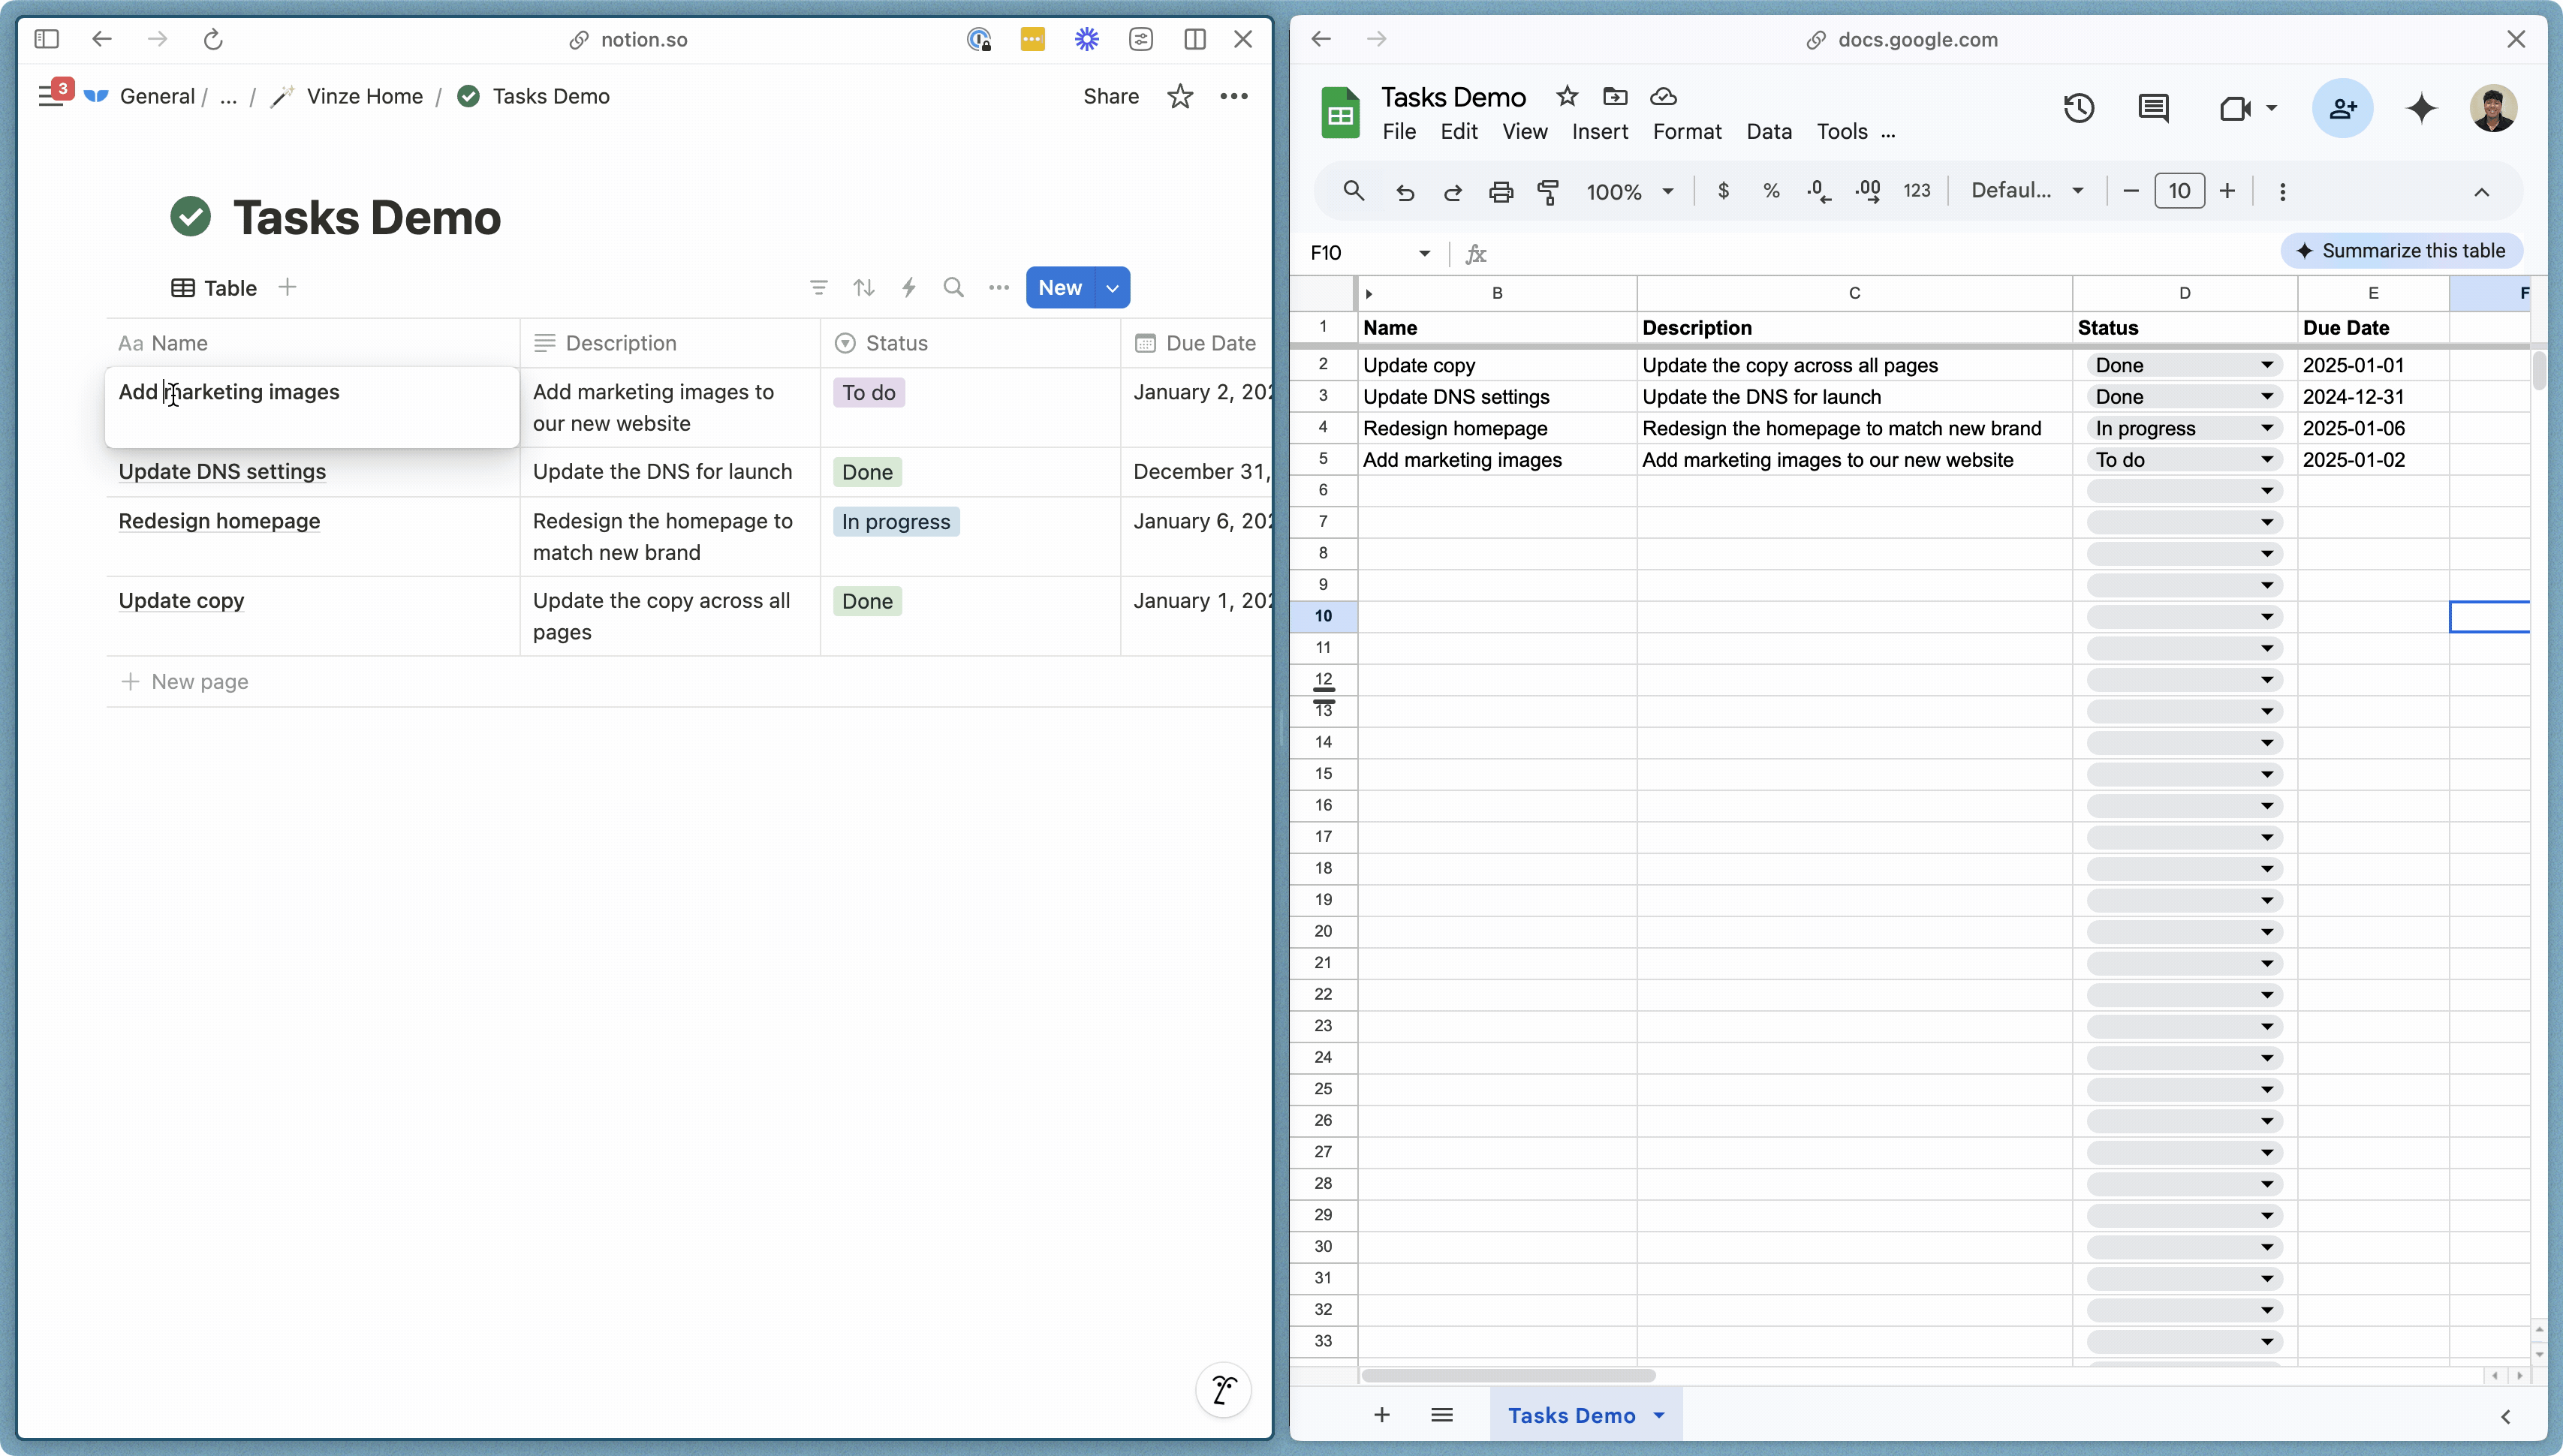Expand the zoom 100% dropdown
Screen dimensions: 2563x1456
point(1667,191)
